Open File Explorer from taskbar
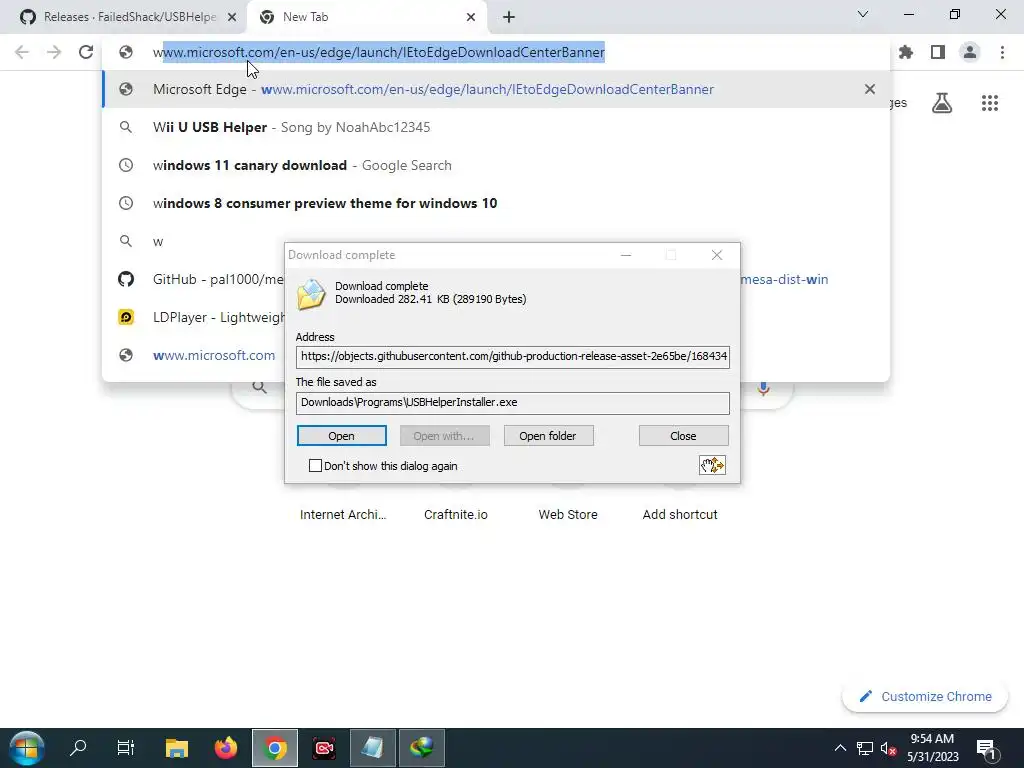This screenshot has height=768, width=1024. (x=176, y=748)
